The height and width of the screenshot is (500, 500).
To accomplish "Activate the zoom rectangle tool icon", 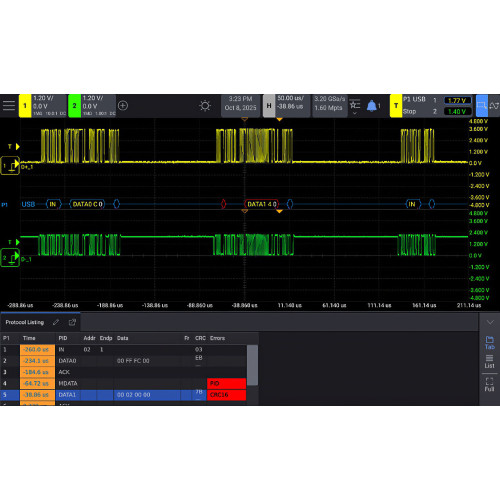I will pos(482,106).
